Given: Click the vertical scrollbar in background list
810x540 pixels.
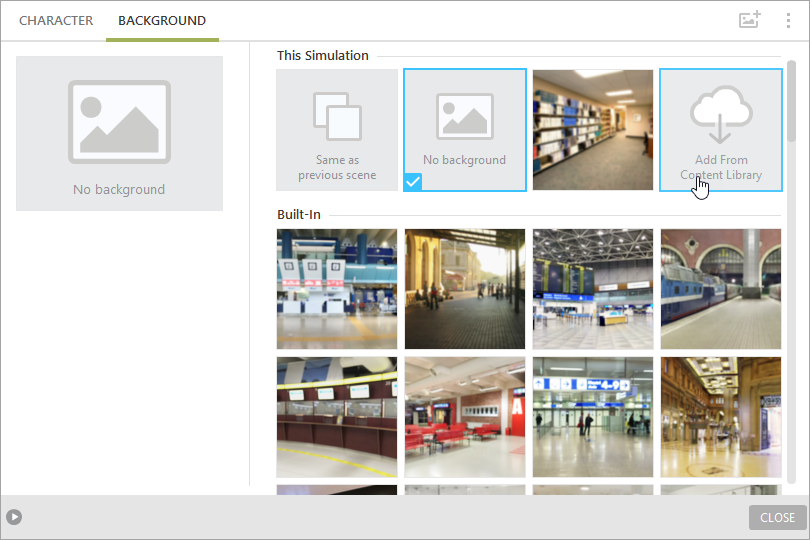Looking at the screenshot, I should coord(791,100).
